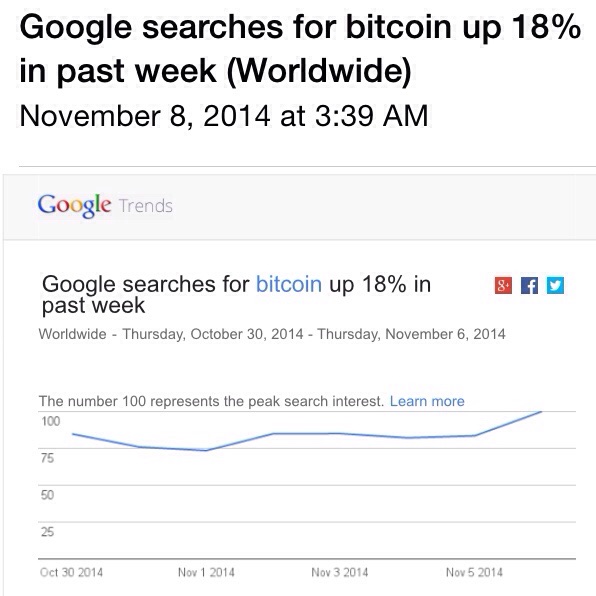
Task: Click the Worldwide date range subtitle
Action: [272, 334]
